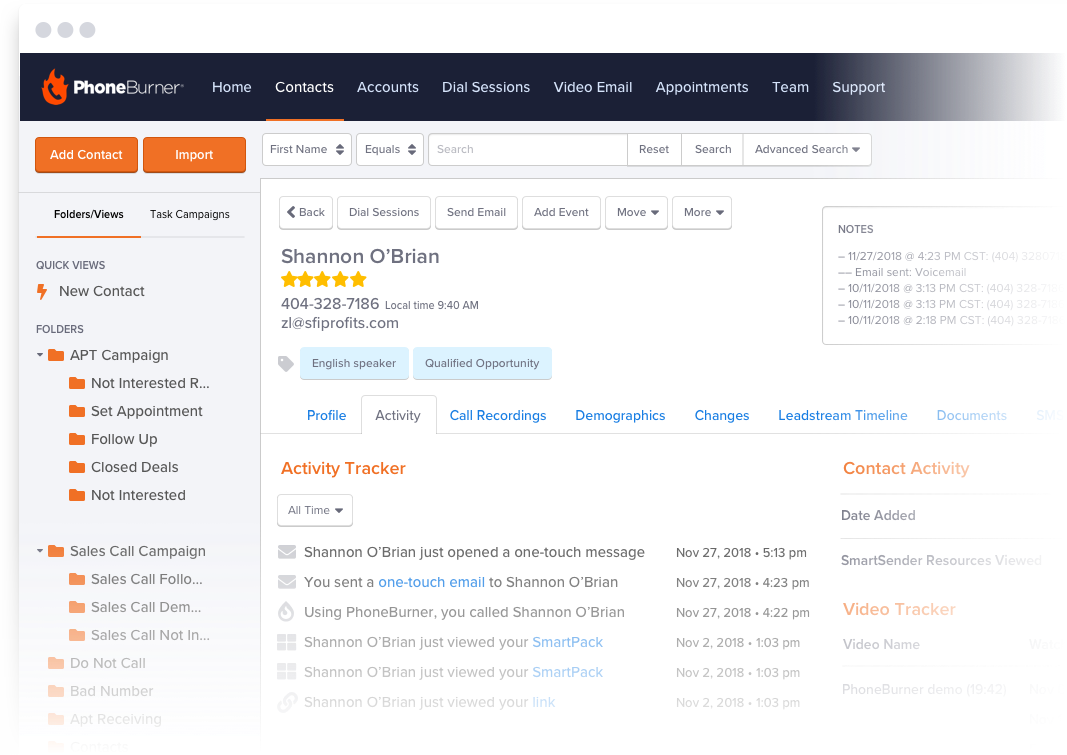Open the Advanced Search dropdown
The image size is (1067, 755).
[x=807, y=149]
